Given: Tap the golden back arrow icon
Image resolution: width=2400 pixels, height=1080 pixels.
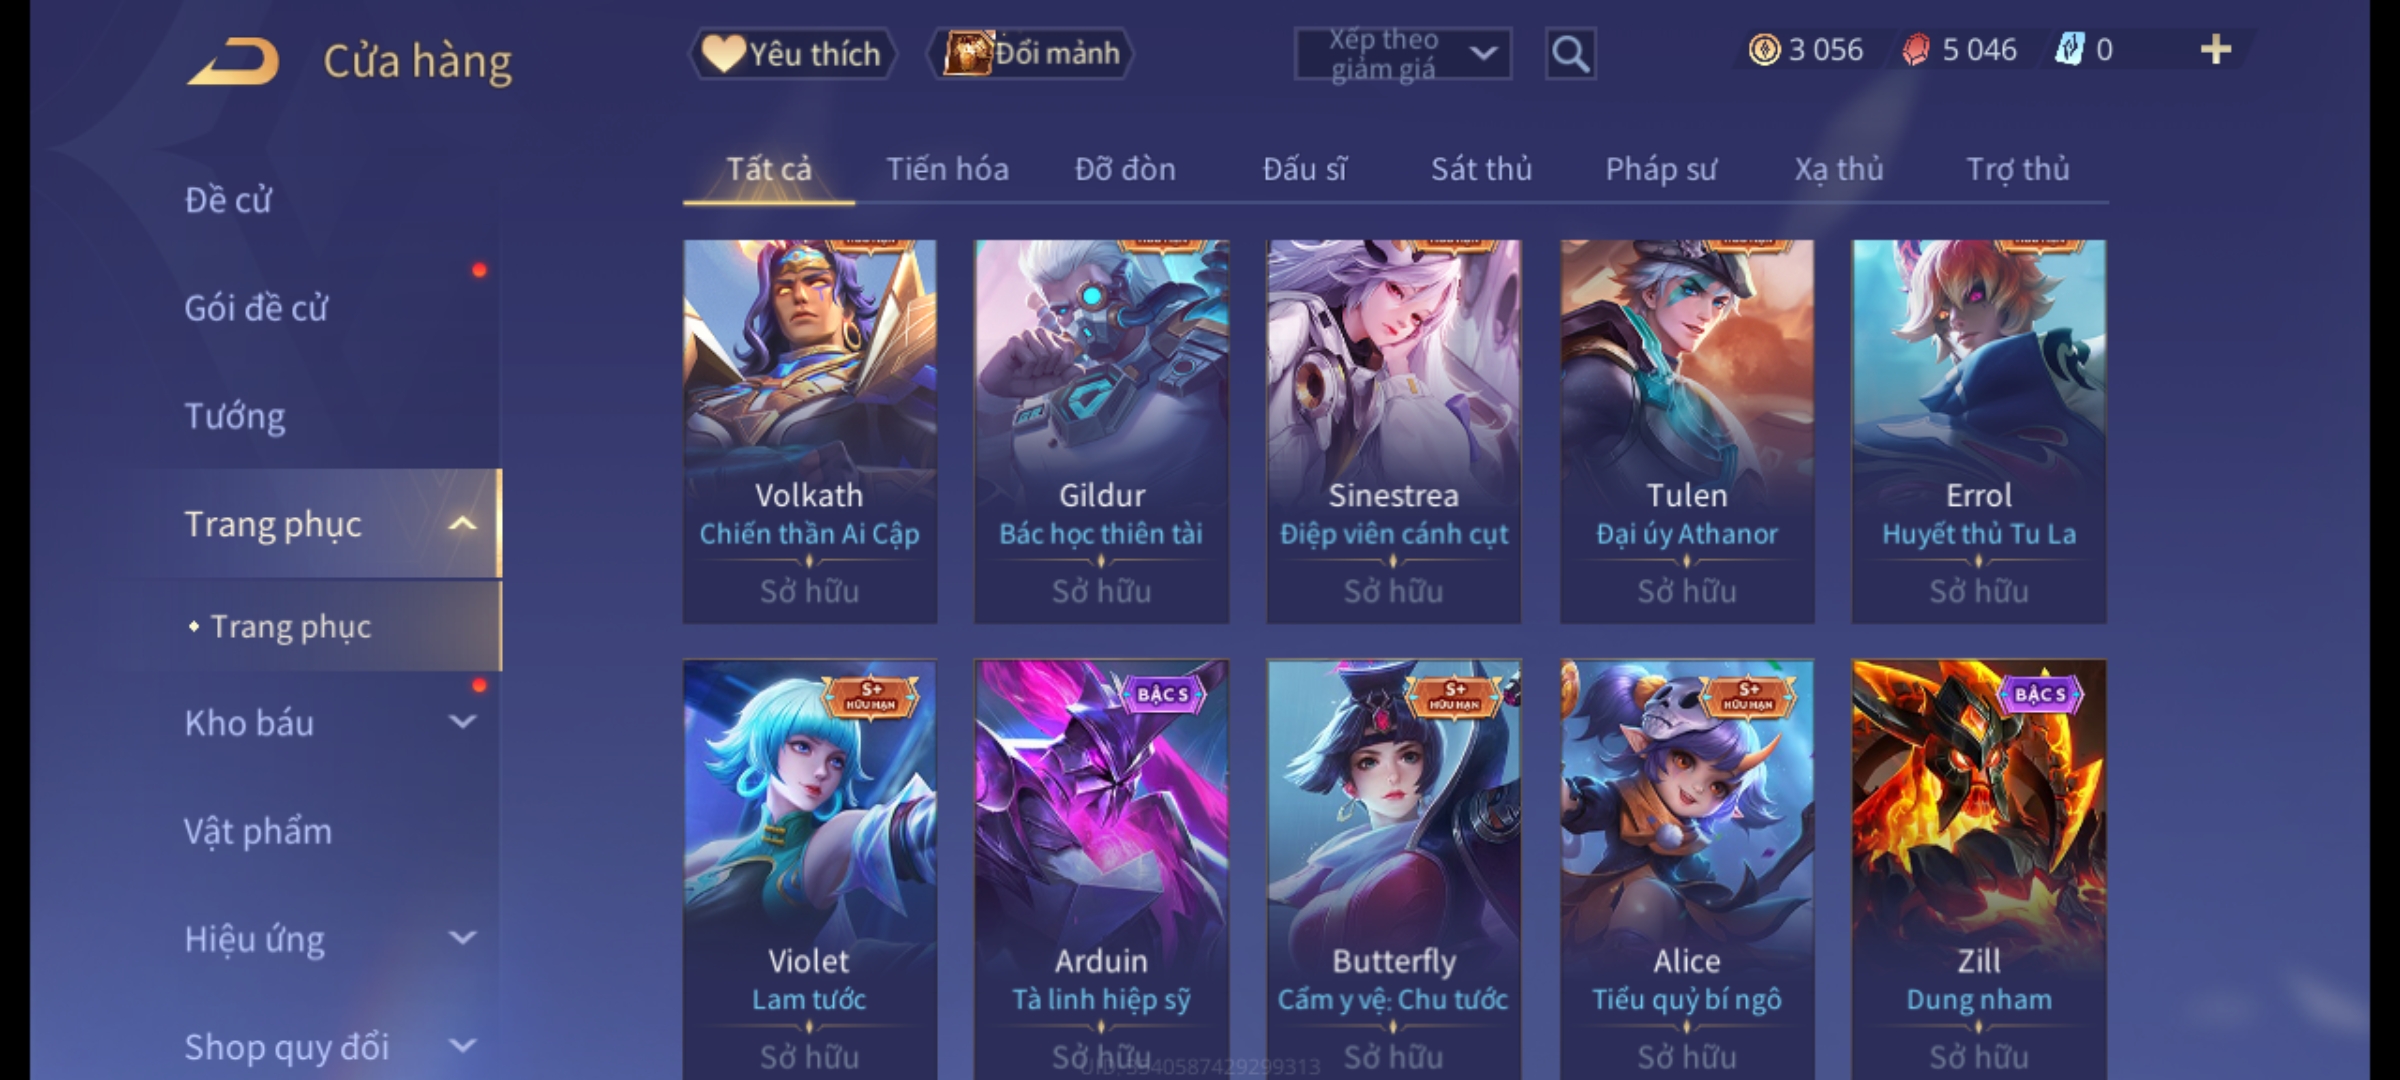Looking at the screenshot, I should (232, 62).
